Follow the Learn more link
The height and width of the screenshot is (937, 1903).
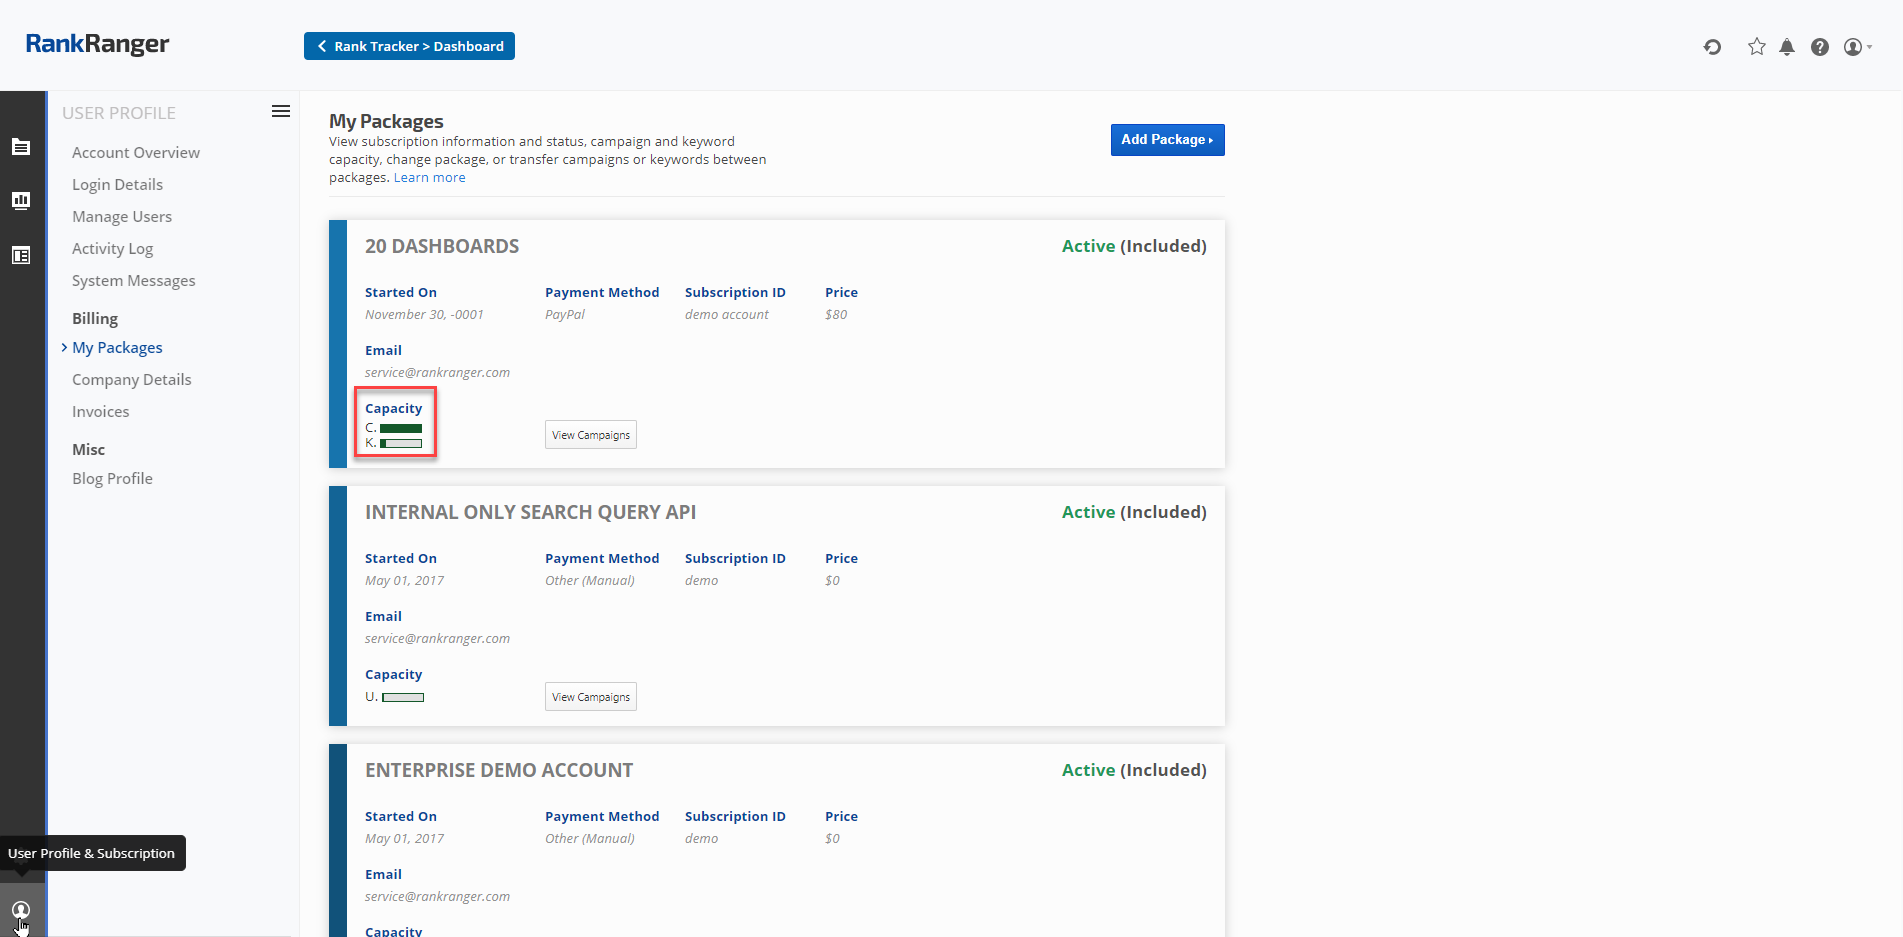point(429,178)
